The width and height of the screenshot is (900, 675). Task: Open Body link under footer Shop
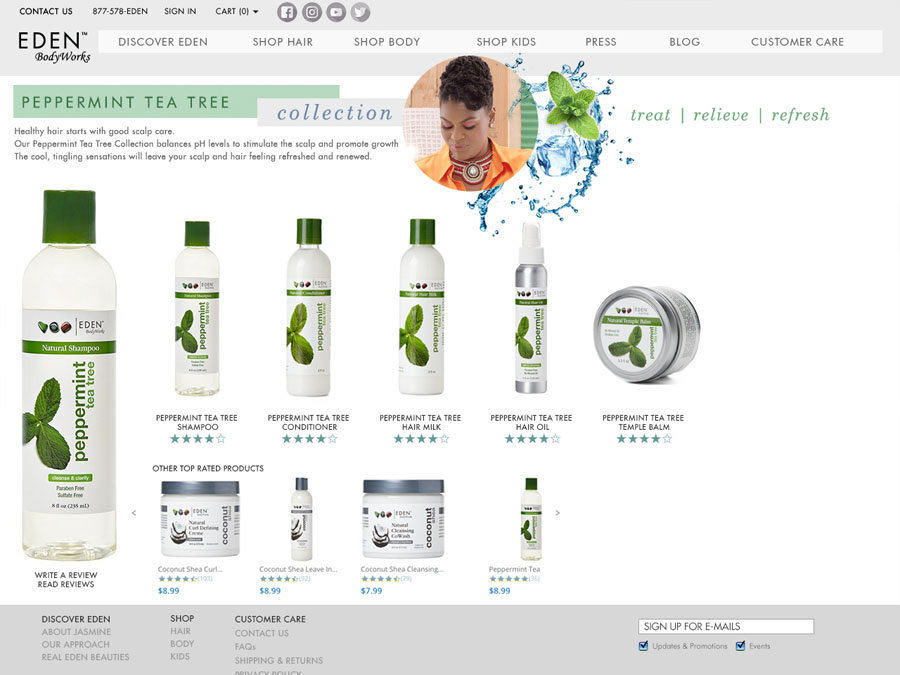(182, 644)
